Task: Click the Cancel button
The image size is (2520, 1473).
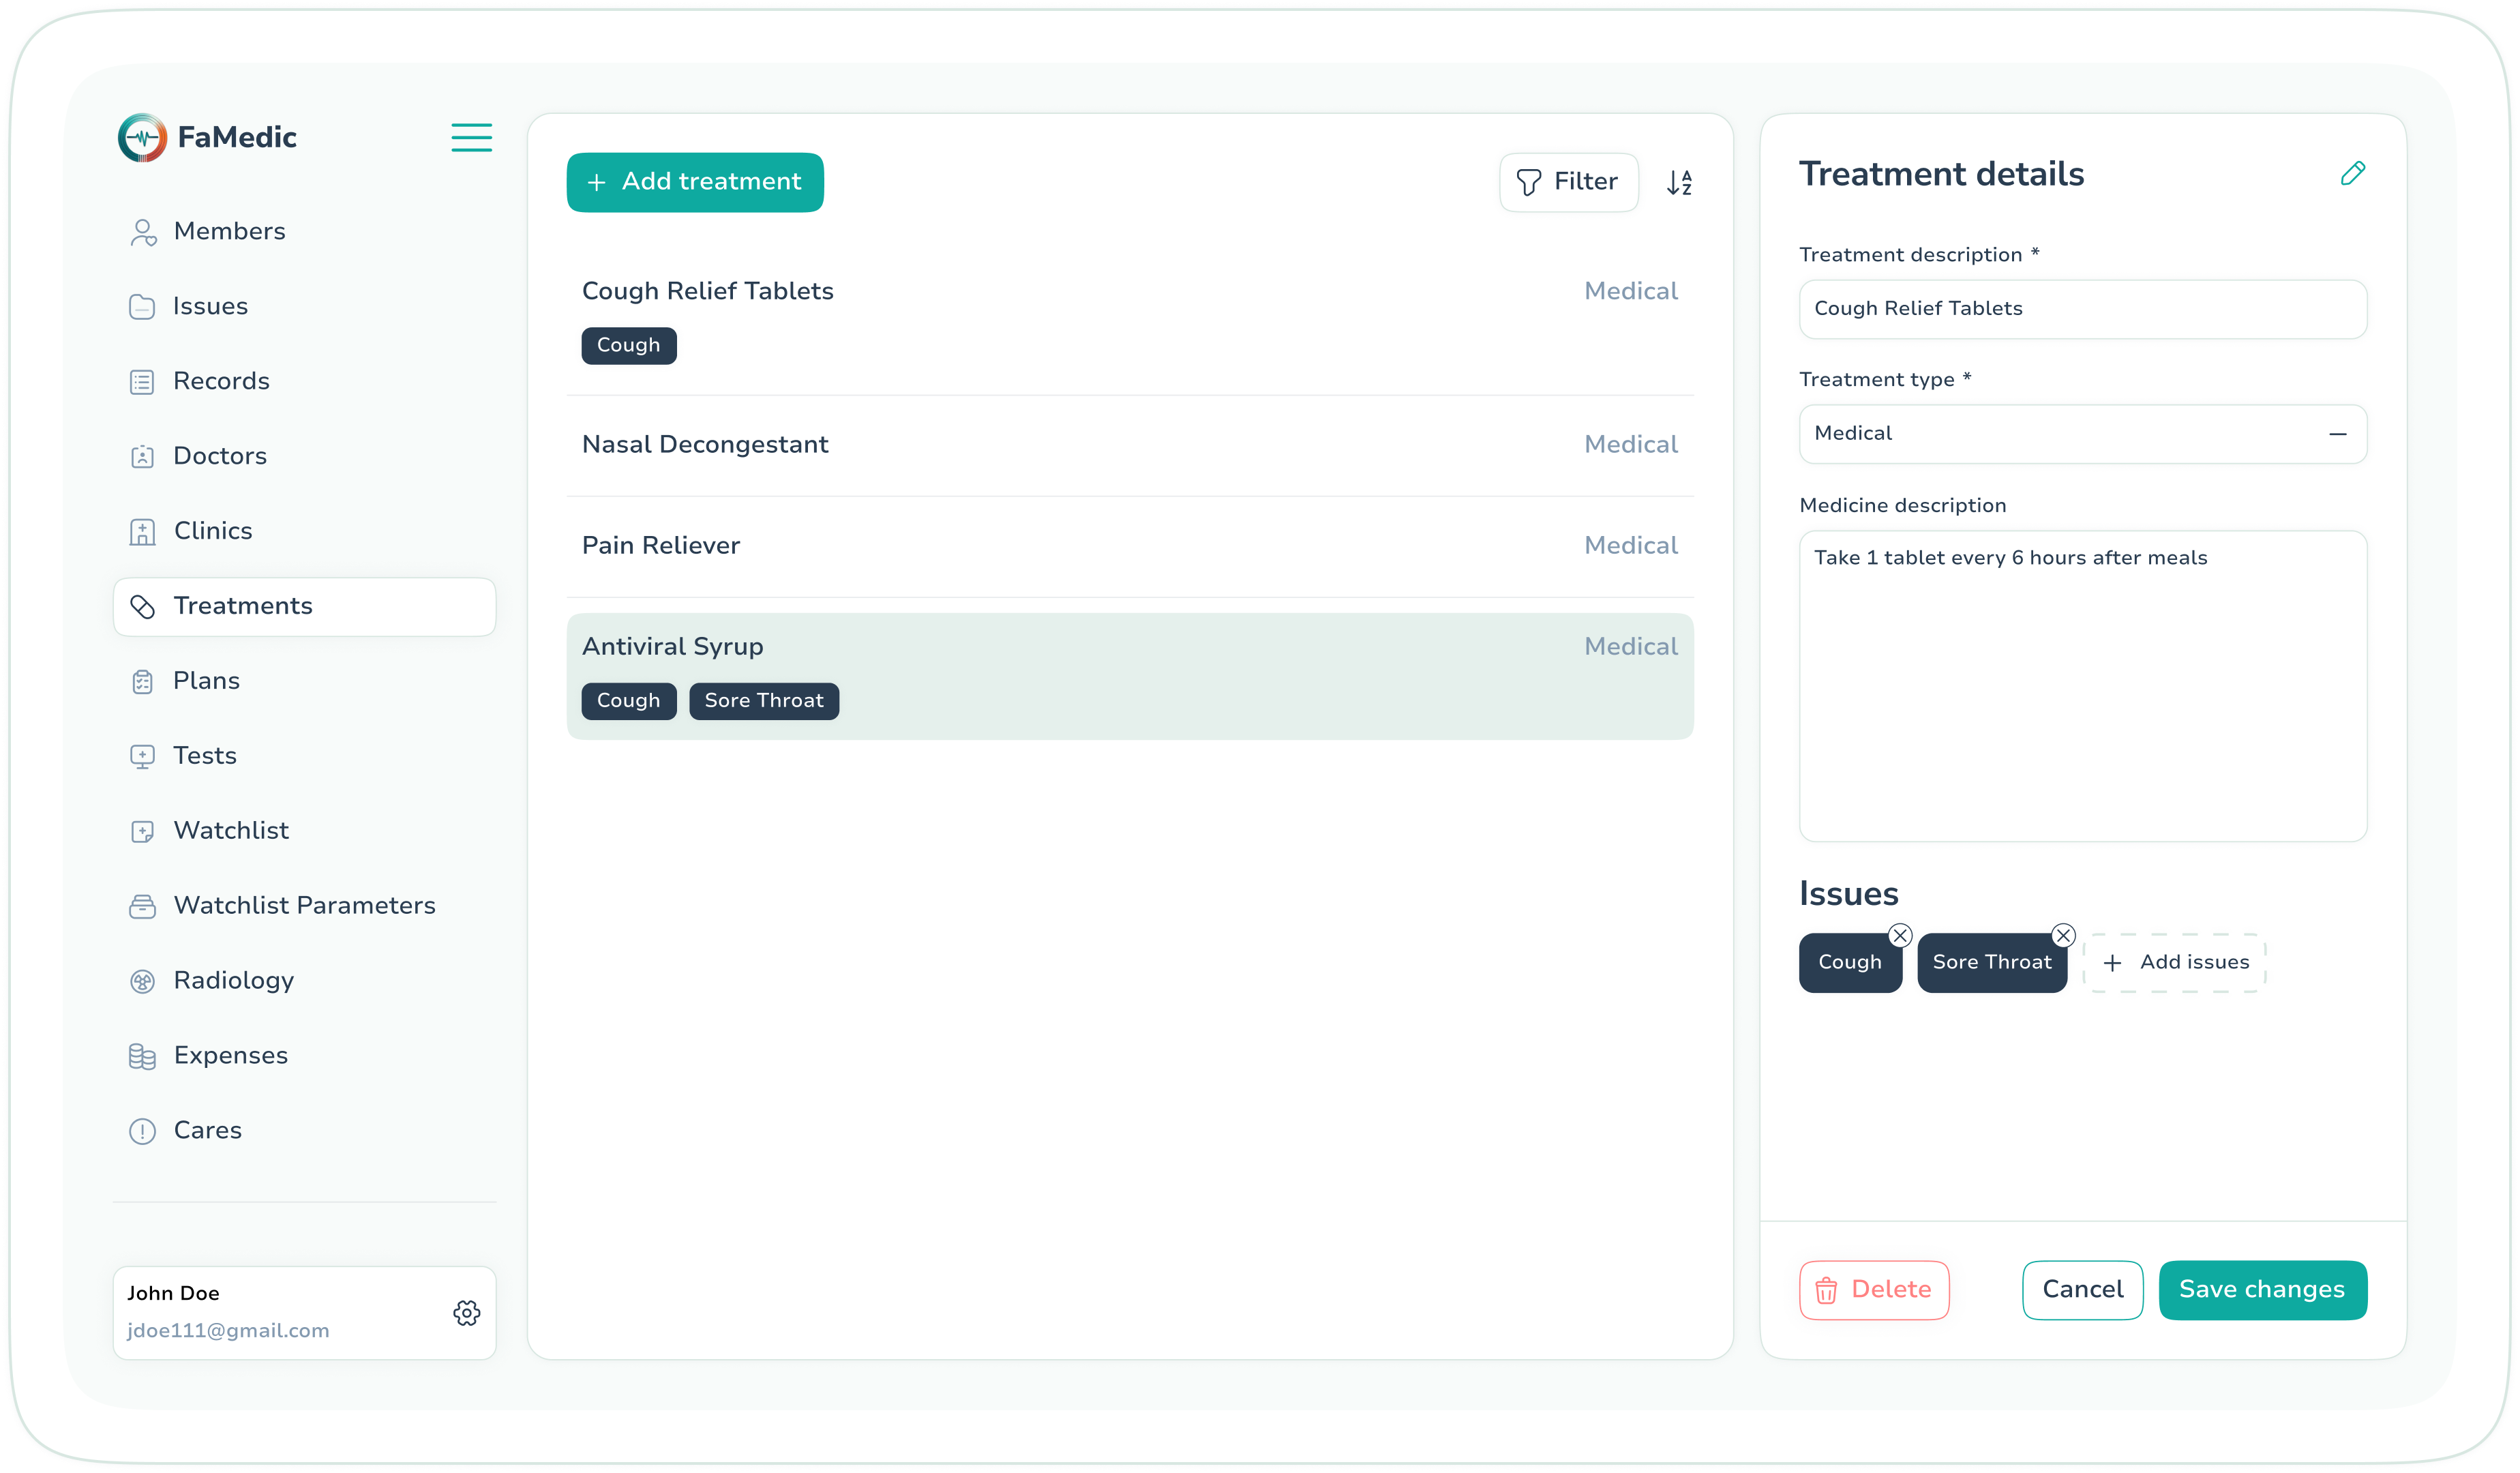Action: pos(2082,1291)
